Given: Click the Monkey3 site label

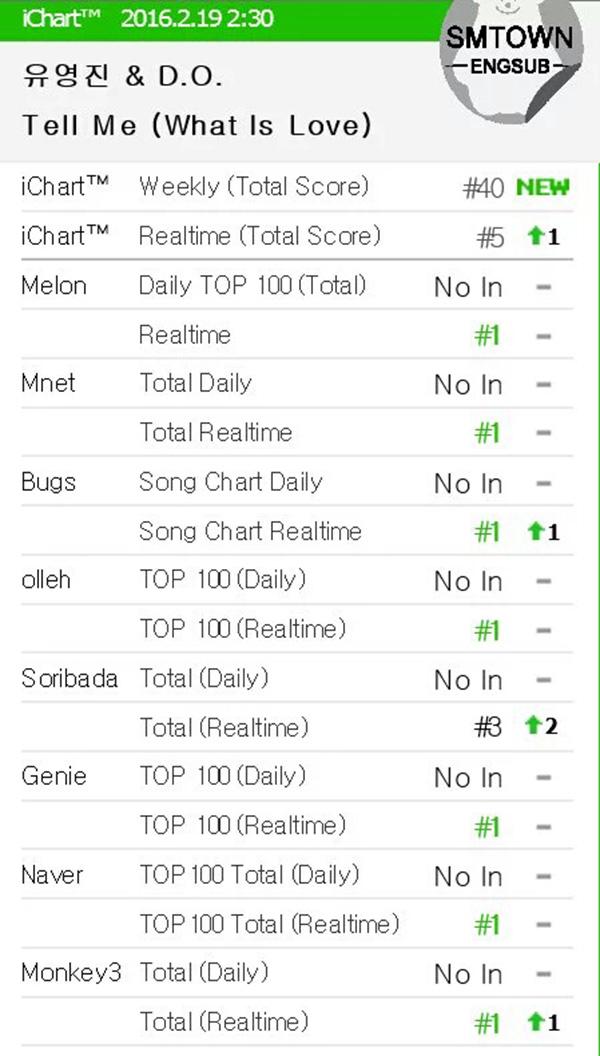Looking at the screenshot, I should tap(71, 973).
